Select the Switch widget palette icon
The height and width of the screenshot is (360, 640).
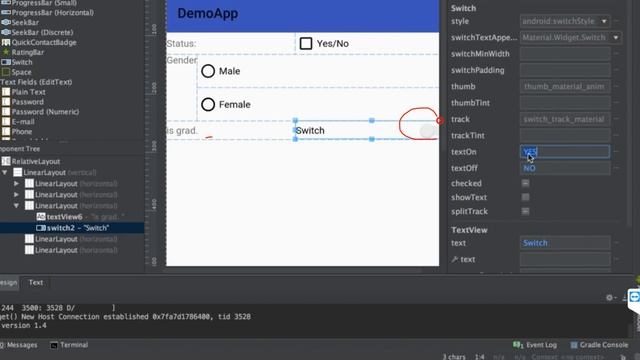(x=6, y=62)
